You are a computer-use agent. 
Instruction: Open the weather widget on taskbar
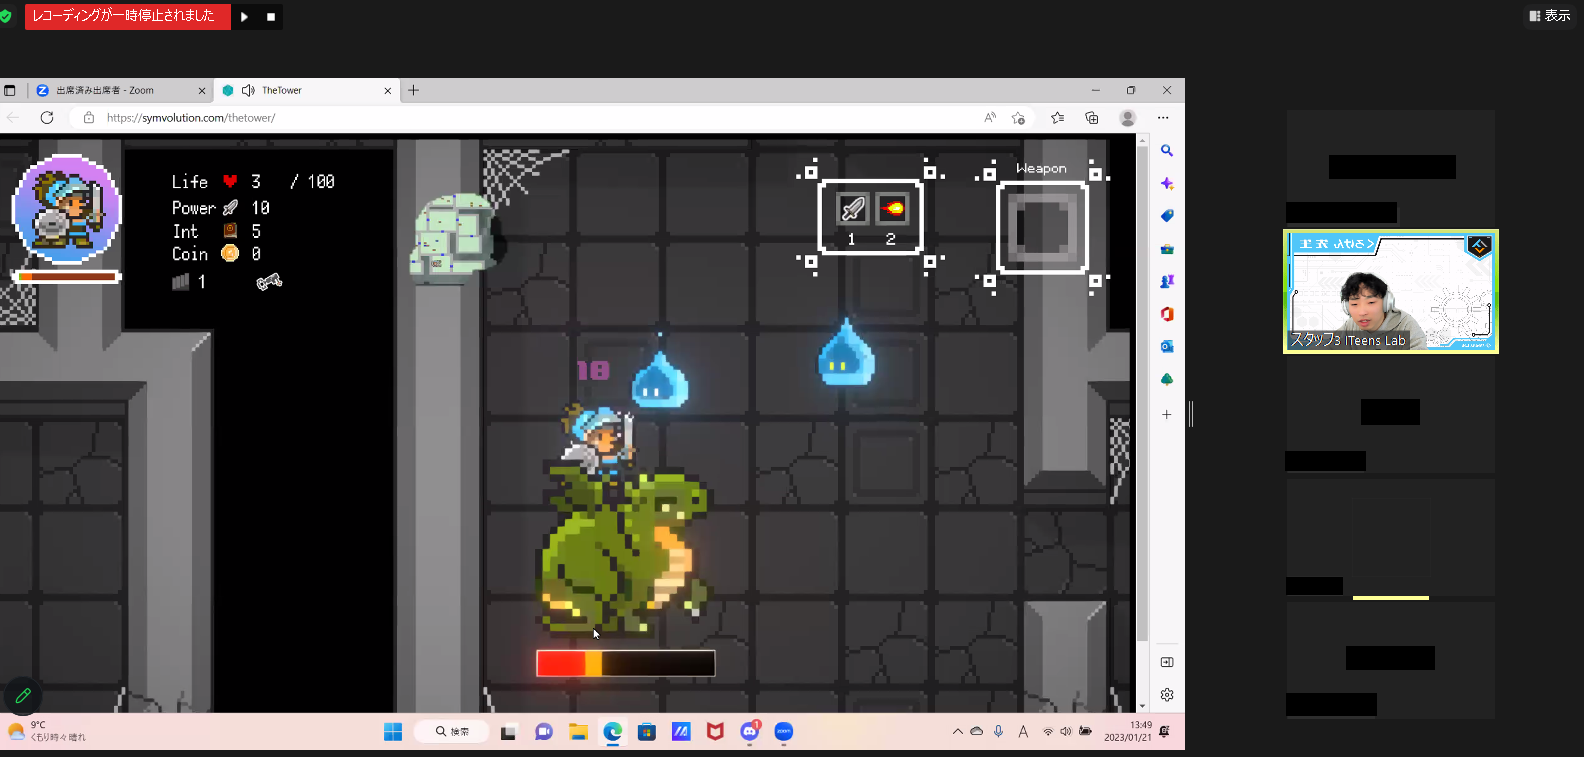coord(47,732)
